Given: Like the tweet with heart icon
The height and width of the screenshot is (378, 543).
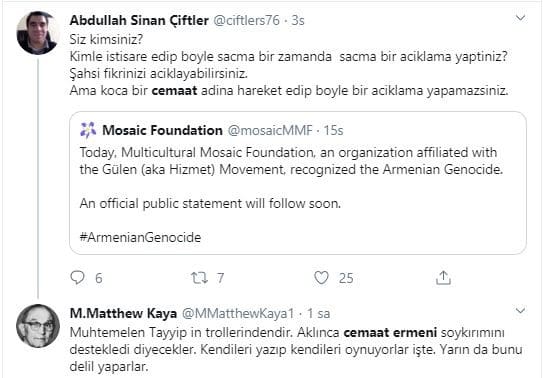Looking at the screenshot, I should tap(321, 278).
